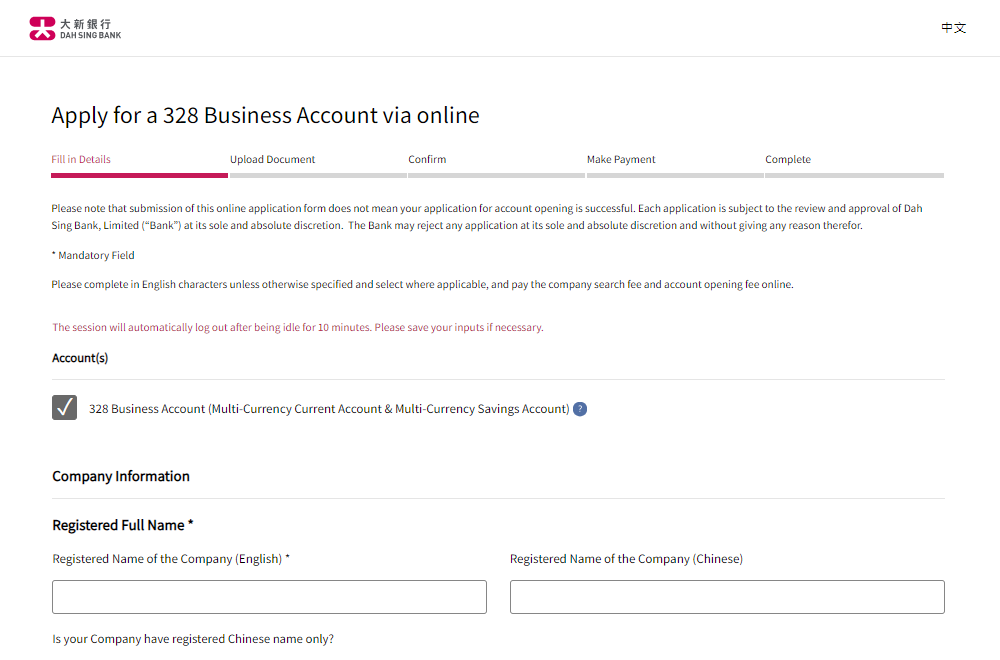Click the Registered Name (Chinese) input box
The image size is (1000, 660).
point(727,596)
